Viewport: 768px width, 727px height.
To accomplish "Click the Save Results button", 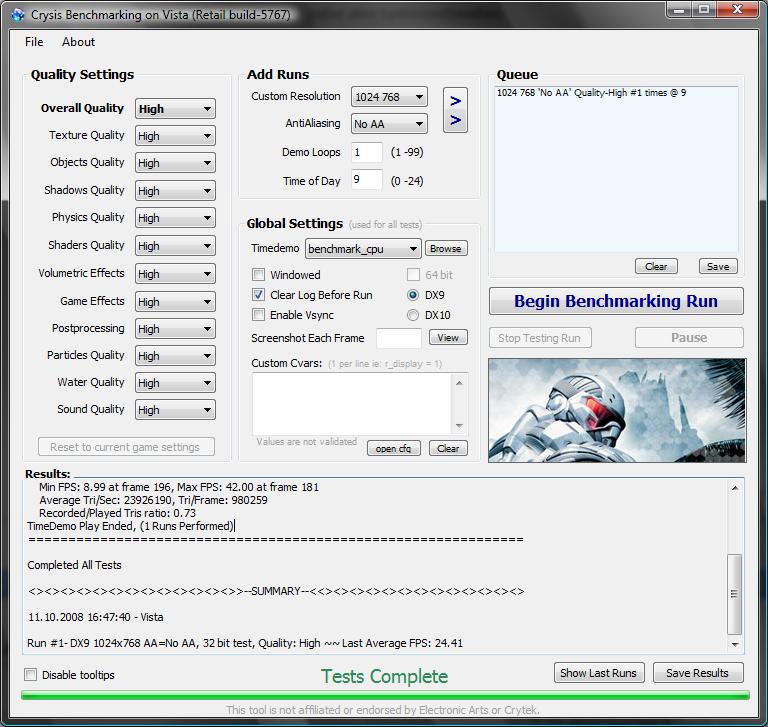I will (697, 673).
